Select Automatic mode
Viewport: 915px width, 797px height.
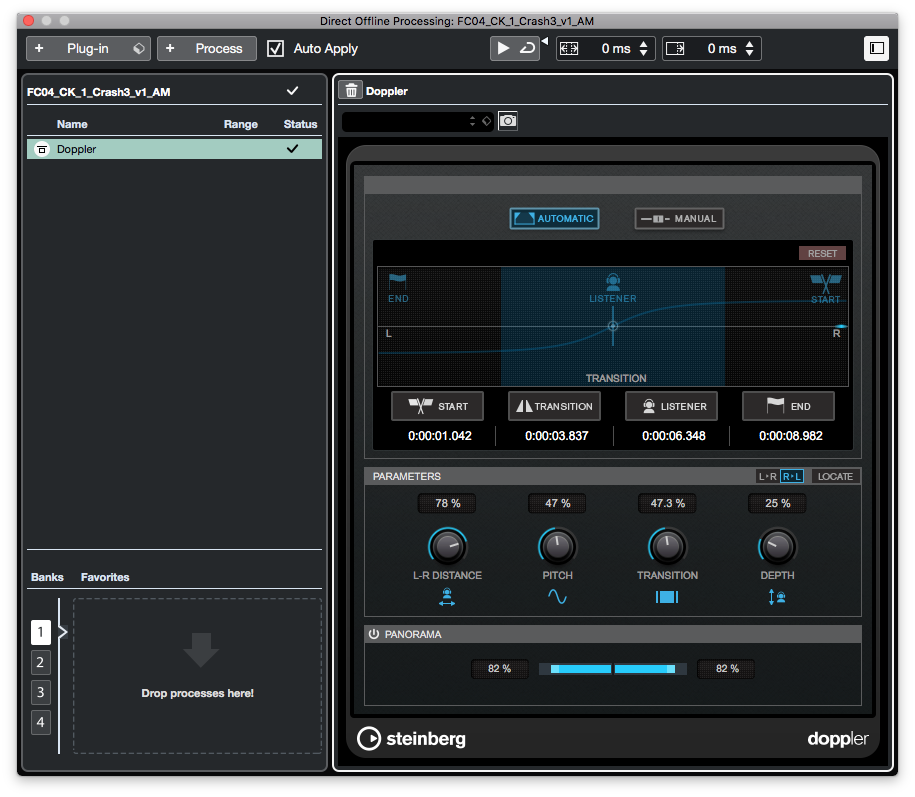coord(554,218)
